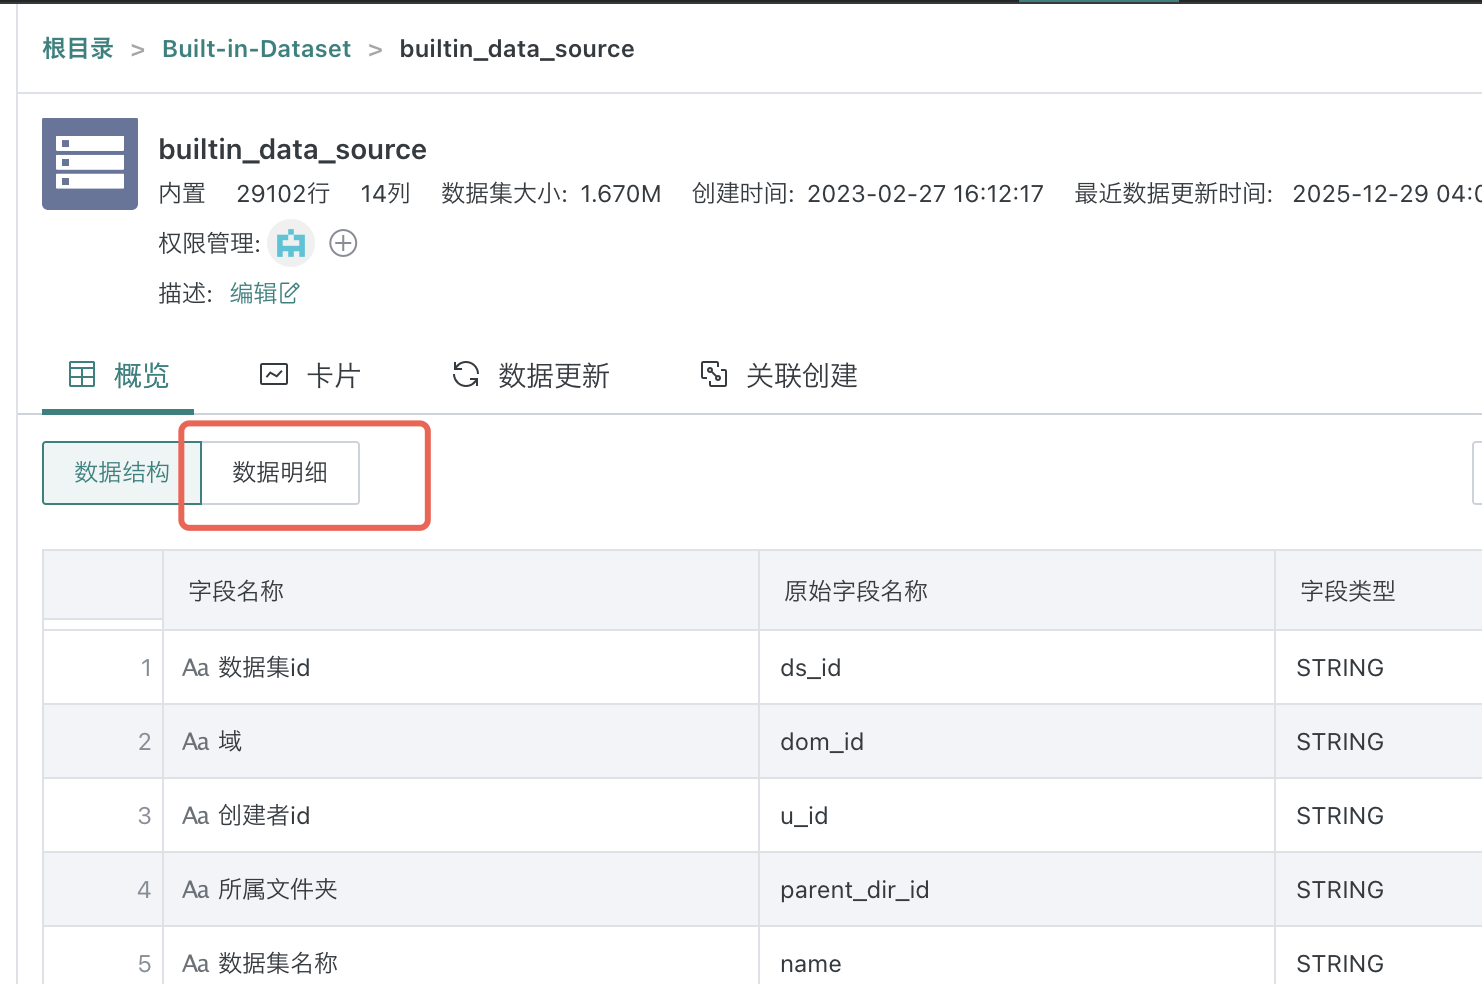1482x984 pixels.
Task: Click the pencil icon next to 编辑
Action: tap(290, 292)
